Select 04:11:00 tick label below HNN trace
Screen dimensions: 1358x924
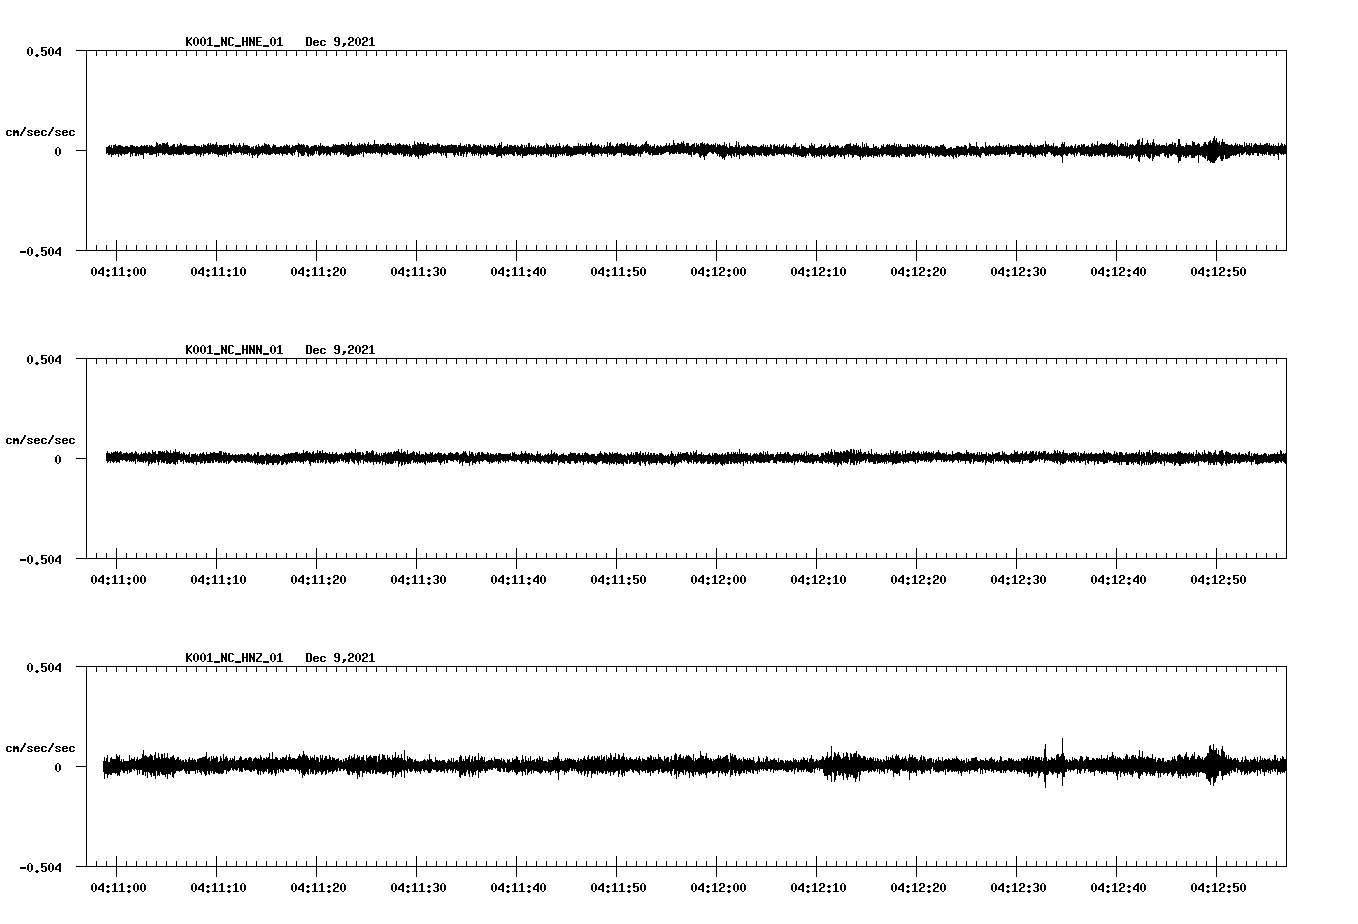click(118, 580)
